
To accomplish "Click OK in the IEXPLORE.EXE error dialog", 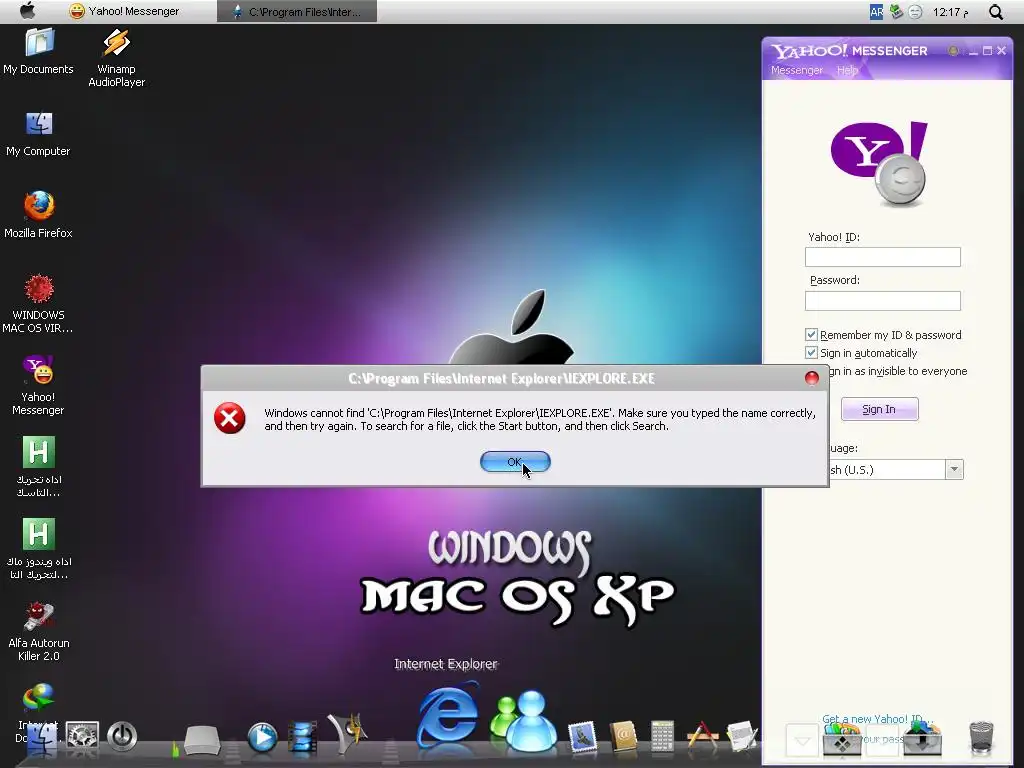I will (515, 462).
